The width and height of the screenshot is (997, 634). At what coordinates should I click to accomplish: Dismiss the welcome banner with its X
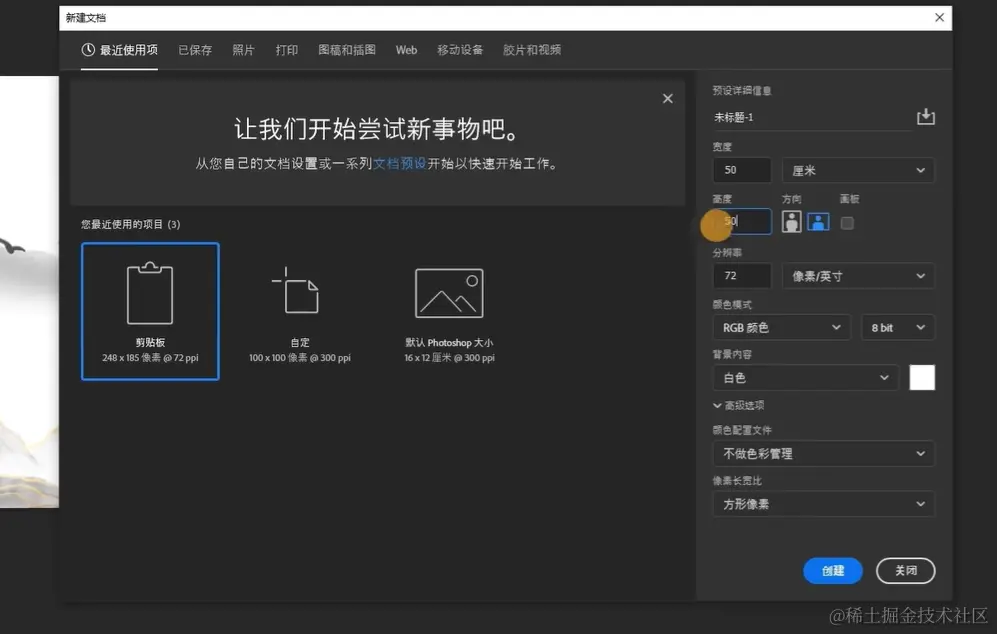(x=667, y=98)
